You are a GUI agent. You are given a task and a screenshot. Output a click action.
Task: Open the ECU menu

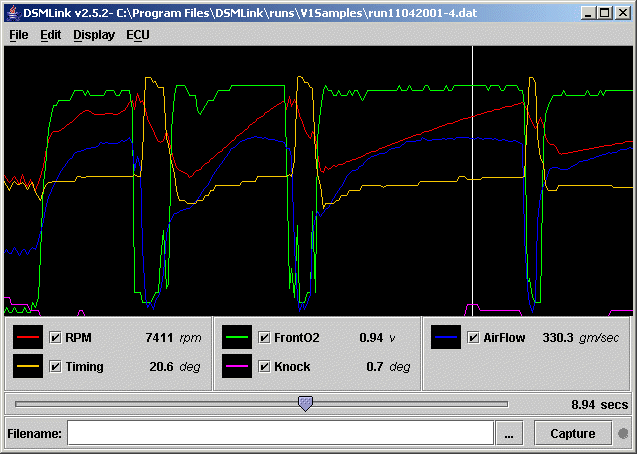137,34
